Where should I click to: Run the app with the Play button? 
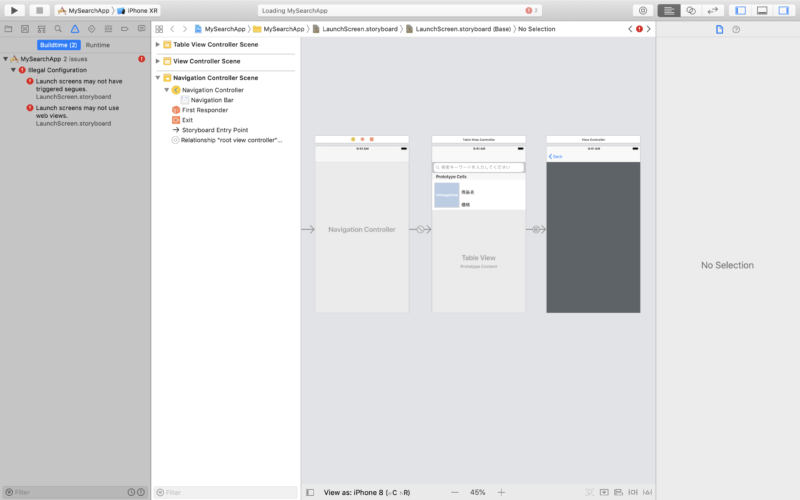tap(14, 10)
